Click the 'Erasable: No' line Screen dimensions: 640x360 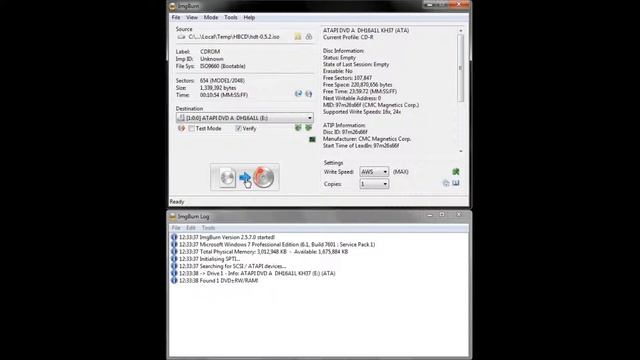tap(338, 71)
